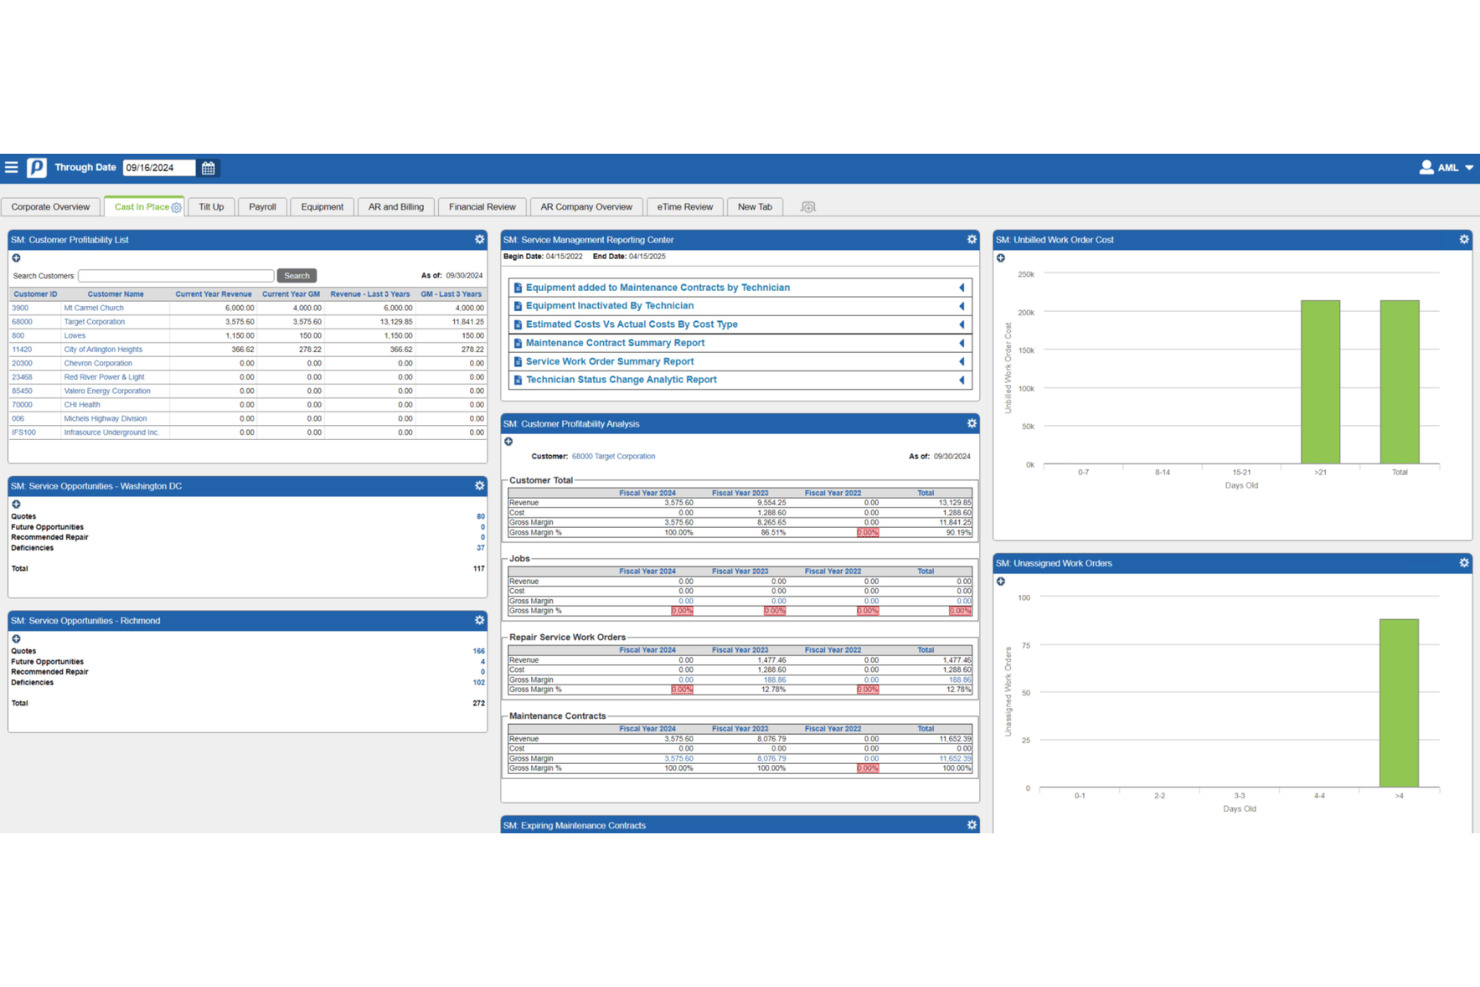1480x987 pixels.
Task: Expand Estimated Costs Vs Actual Costs arrow
Action: (962, 325)
